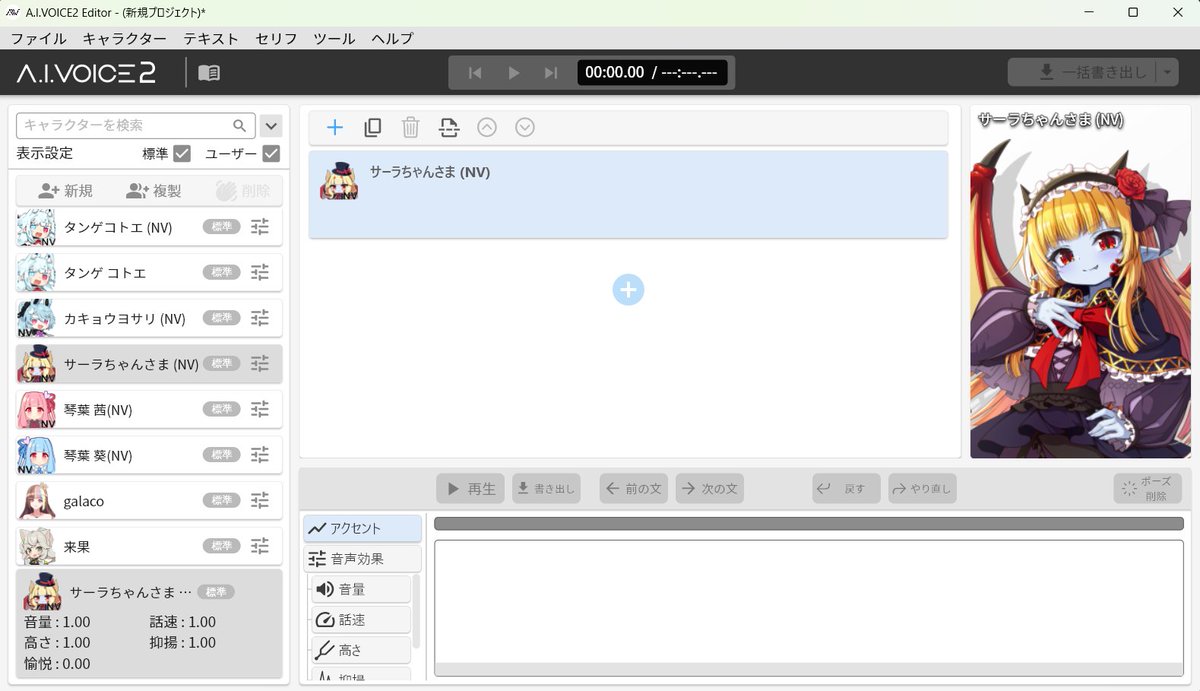This screenshot has height=691, width=1200.
Task: Open settings sliders for 琴葉 葵(NV)
Action: coord(260,455)
